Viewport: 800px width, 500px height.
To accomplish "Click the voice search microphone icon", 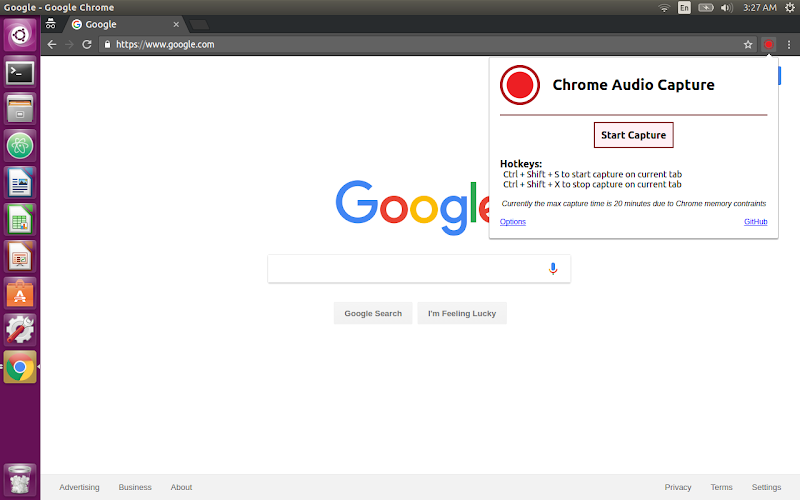I will (553, 268).
